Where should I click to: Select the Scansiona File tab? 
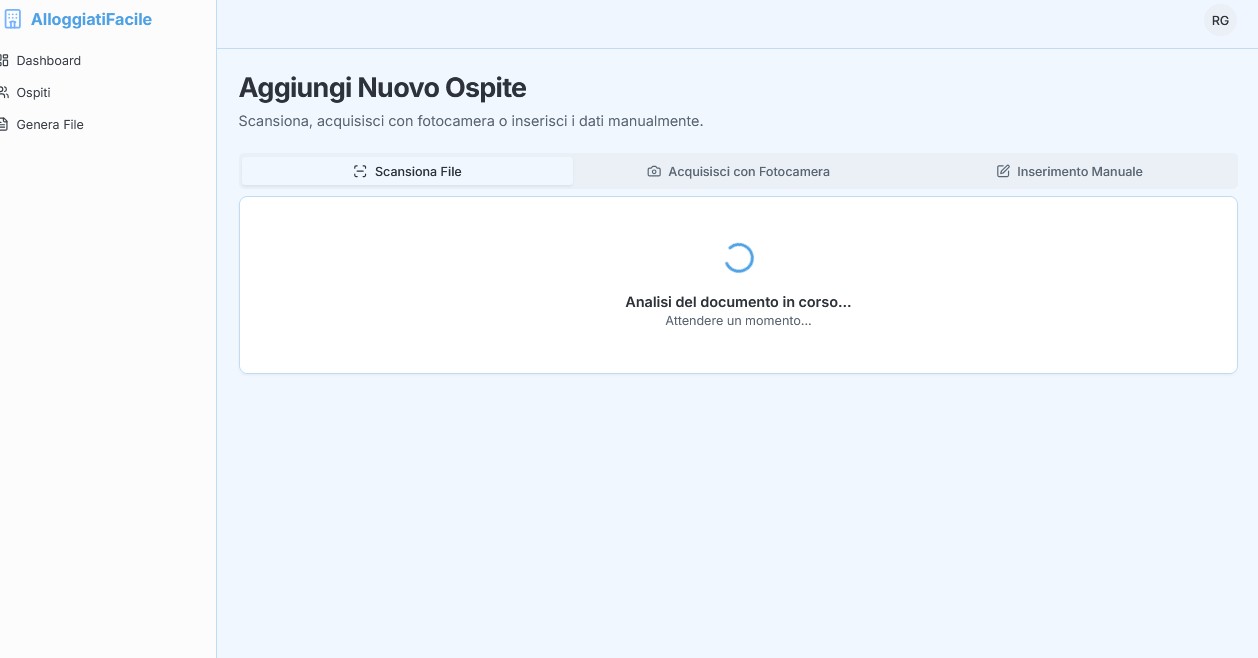click(x=407, y=171)
